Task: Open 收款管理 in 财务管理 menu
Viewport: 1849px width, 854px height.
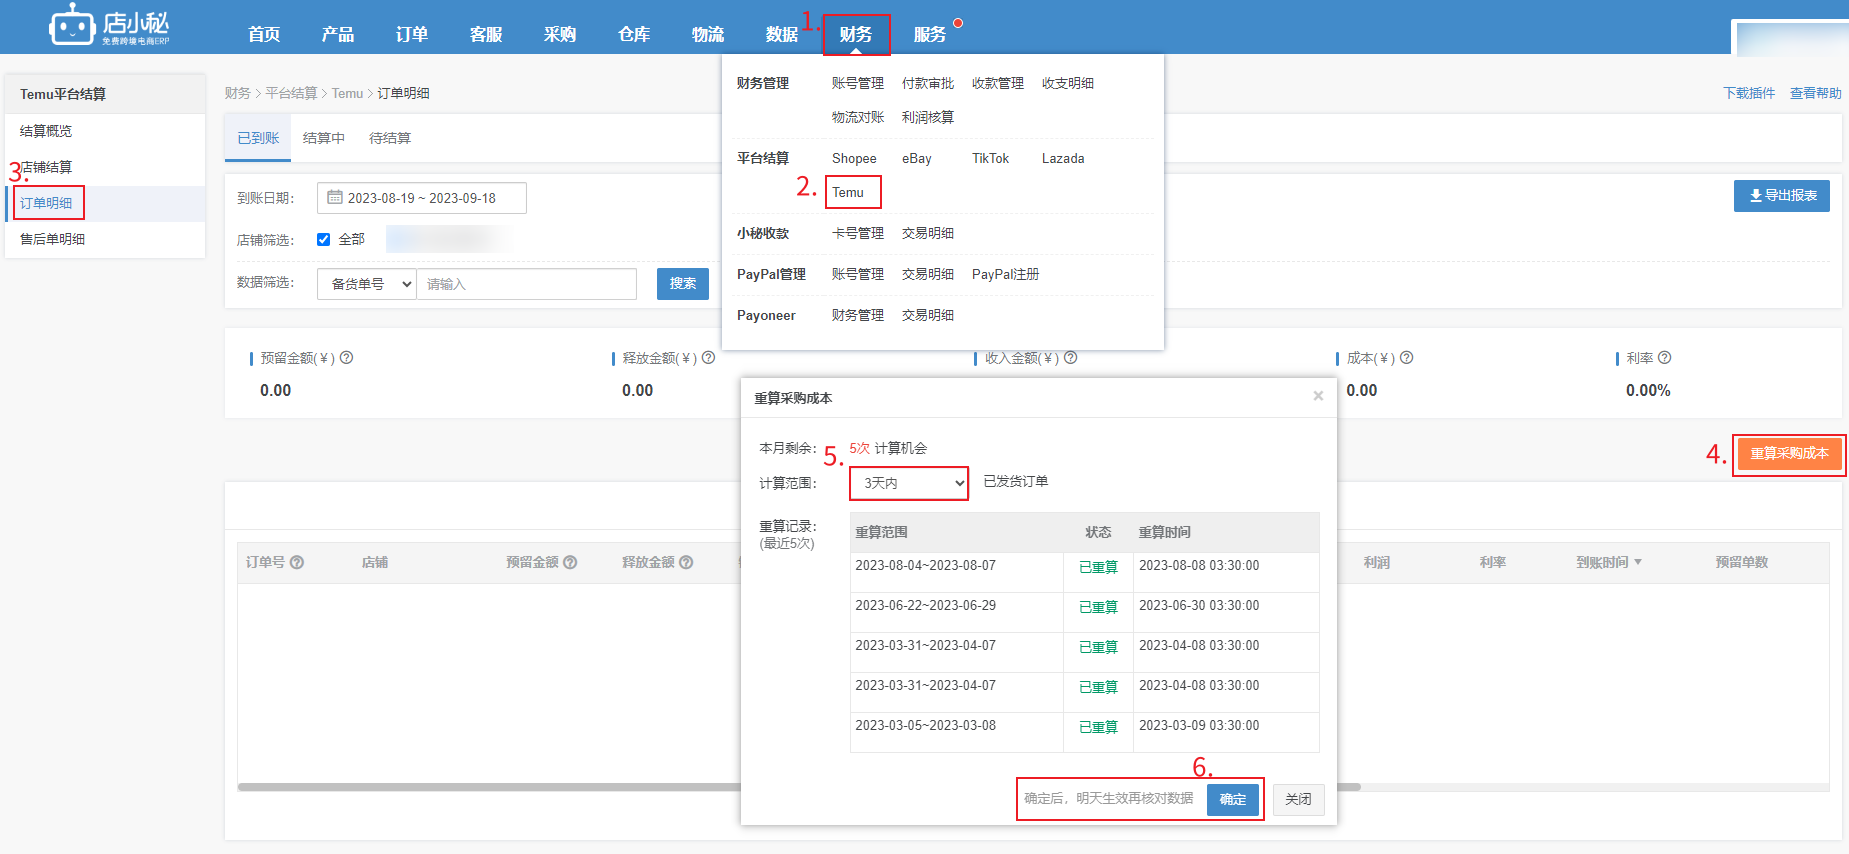Action: pos(998,83)
